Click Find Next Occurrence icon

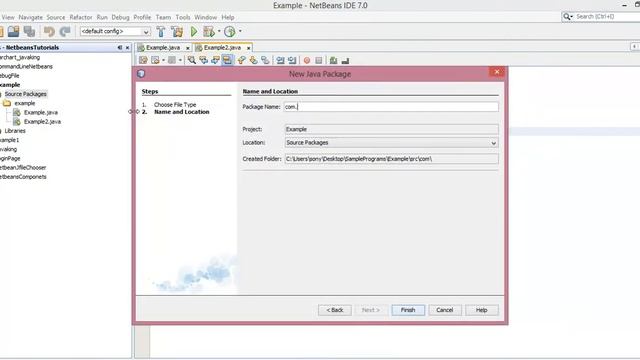click(215, 60)
